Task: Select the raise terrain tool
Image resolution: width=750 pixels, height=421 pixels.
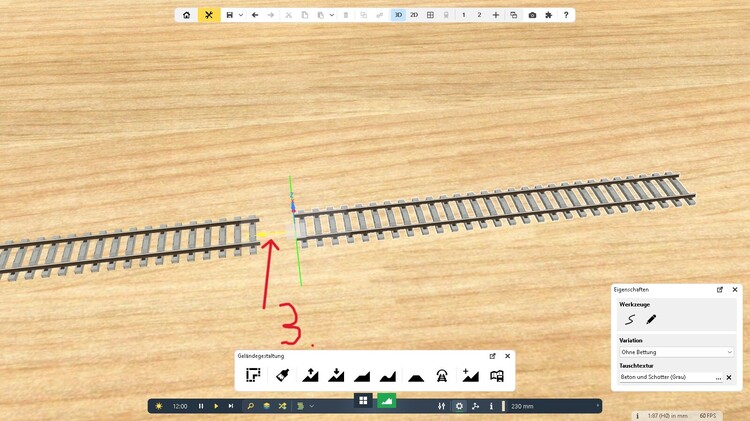Action: point(310,375)
